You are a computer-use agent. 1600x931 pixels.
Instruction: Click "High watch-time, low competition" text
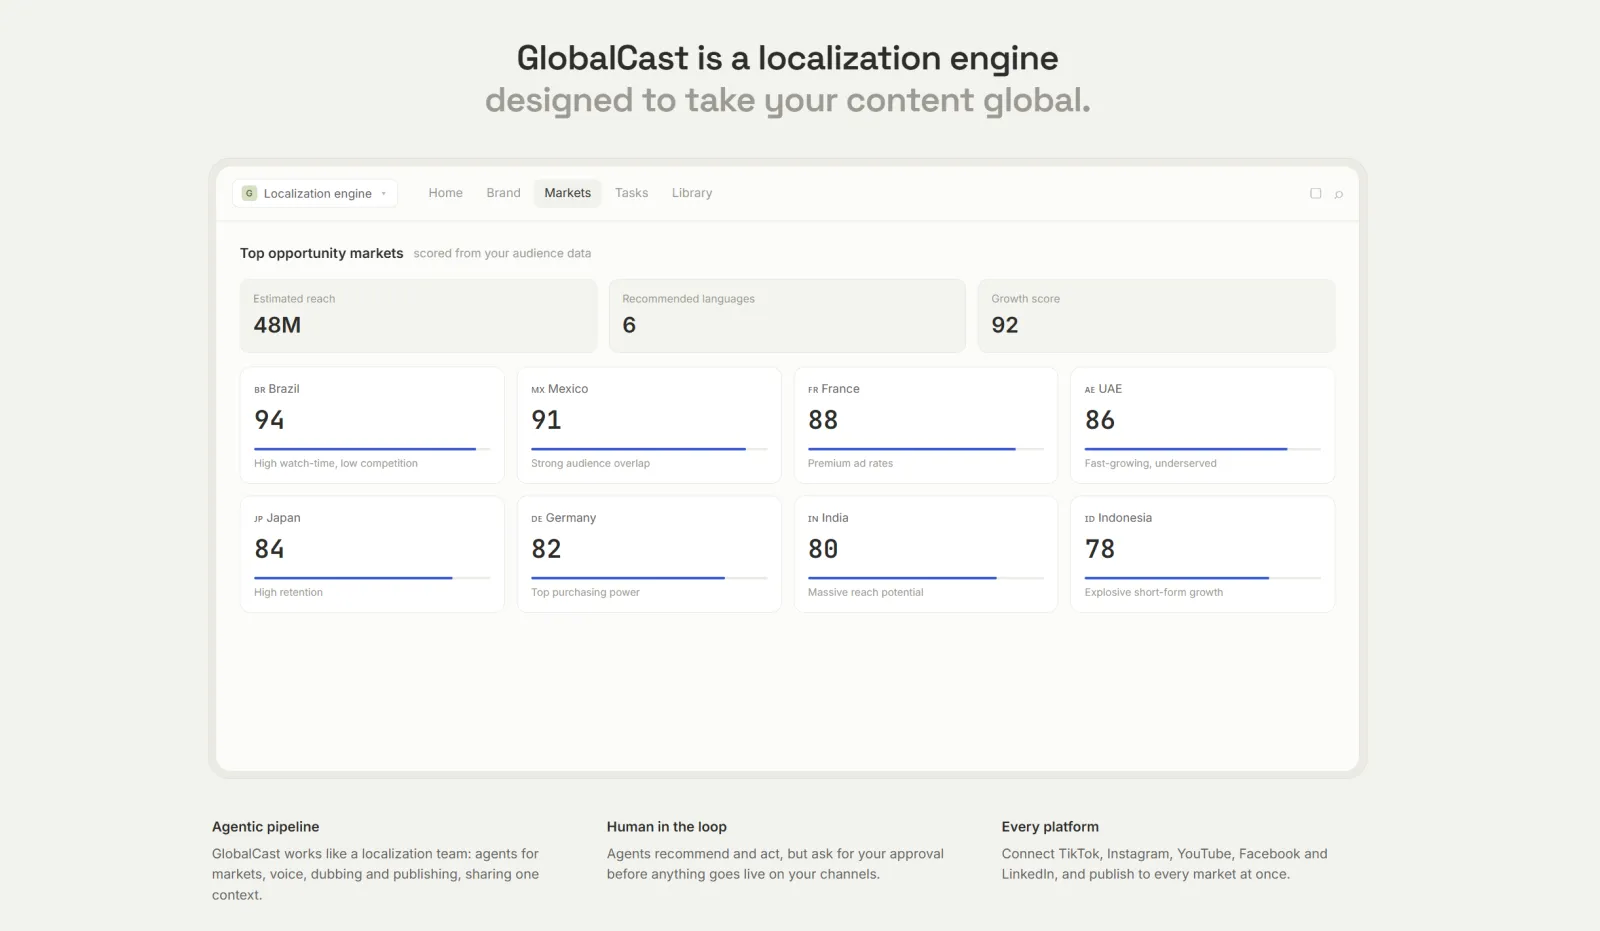coord(336,463)
